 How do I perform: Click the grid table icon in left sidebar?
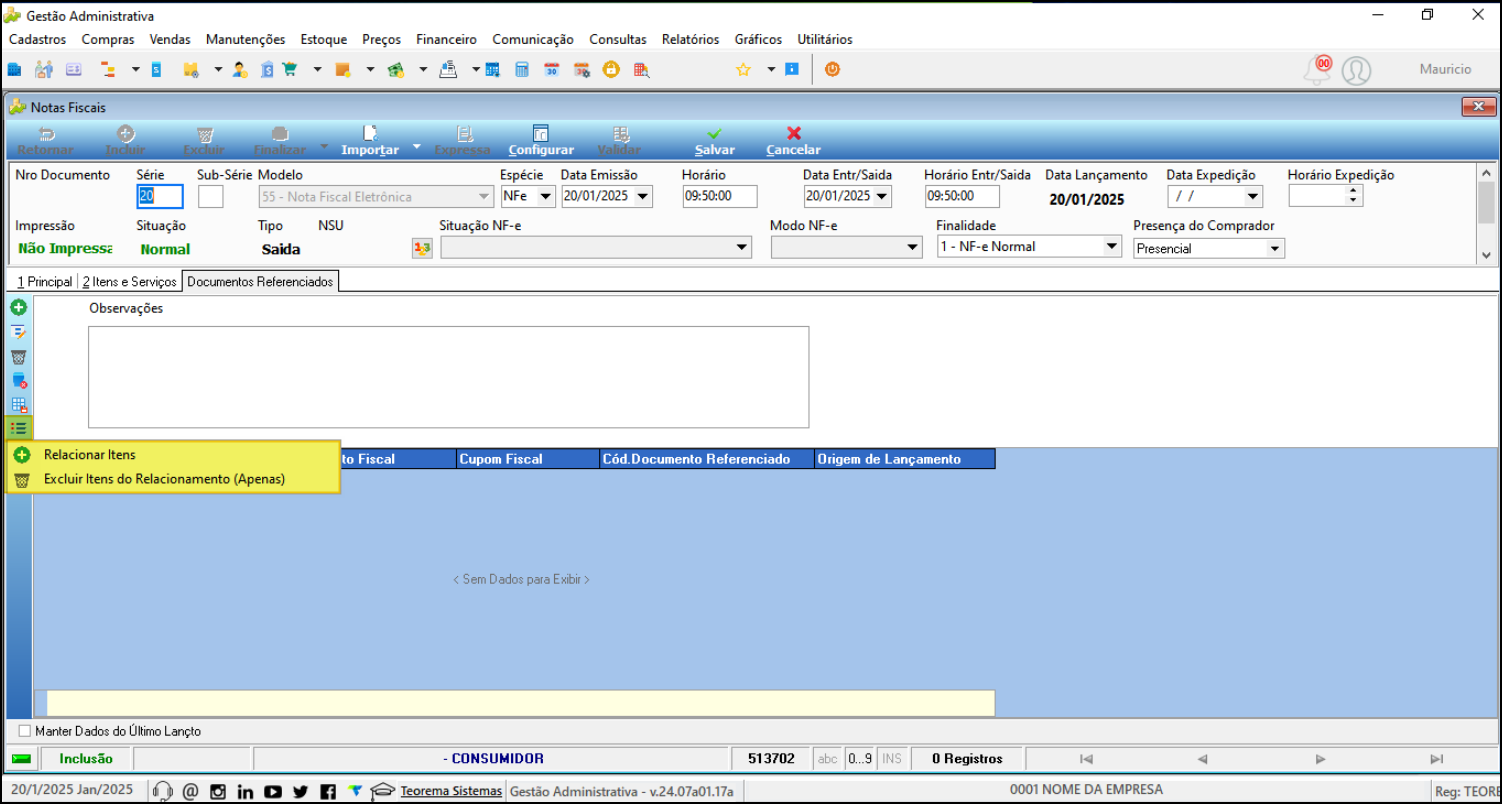point(18,404)
